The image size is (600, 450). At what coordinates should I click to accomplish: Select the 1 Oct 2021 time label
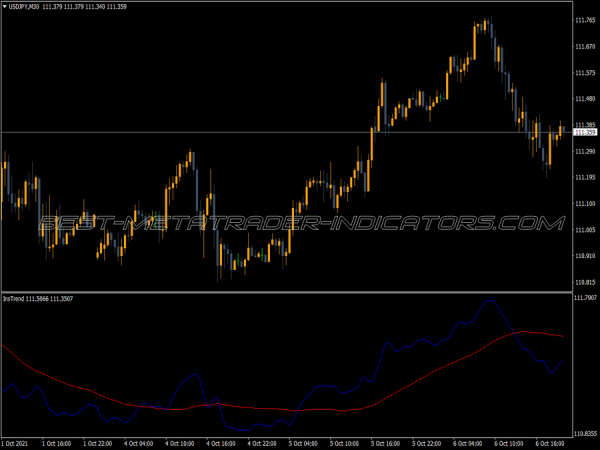(15, 443)
